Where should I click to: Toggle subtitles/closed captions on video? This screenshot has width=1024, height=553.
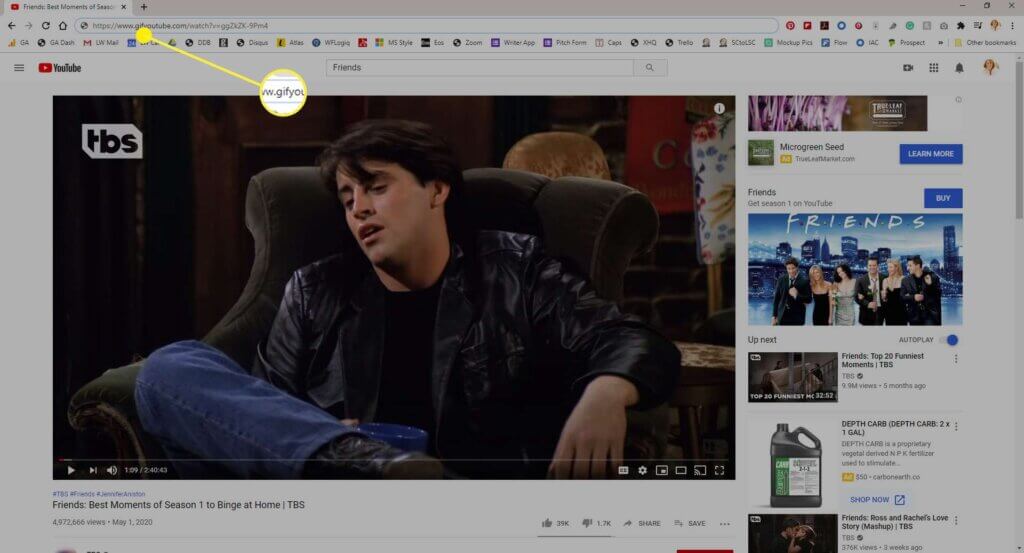[x=623, y=470]
